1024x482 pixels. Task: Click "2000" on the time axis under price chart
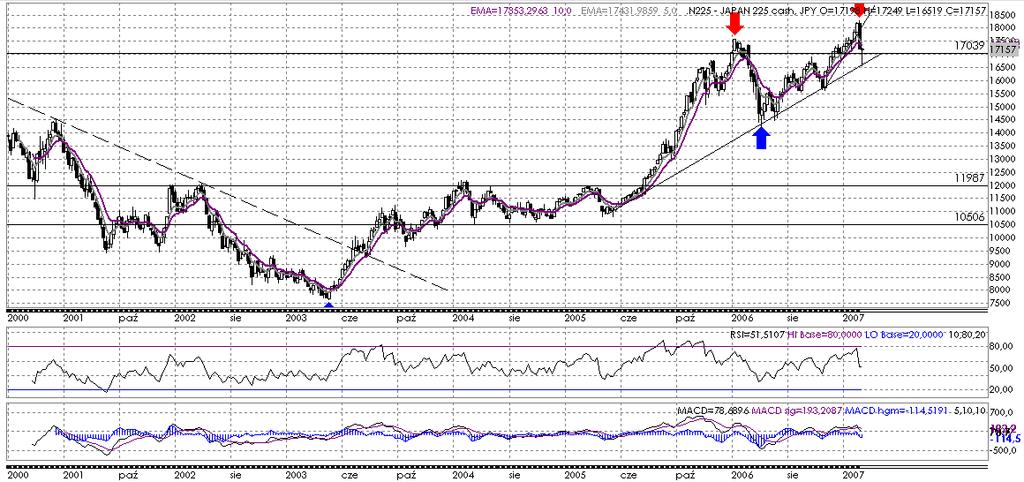pos(16,318)
